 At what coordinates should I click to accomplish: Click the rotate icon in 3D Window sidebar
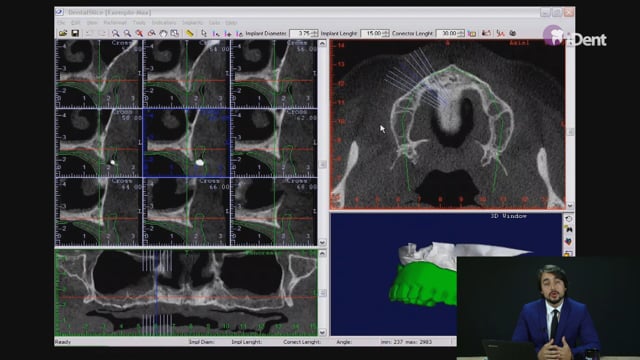569,218
